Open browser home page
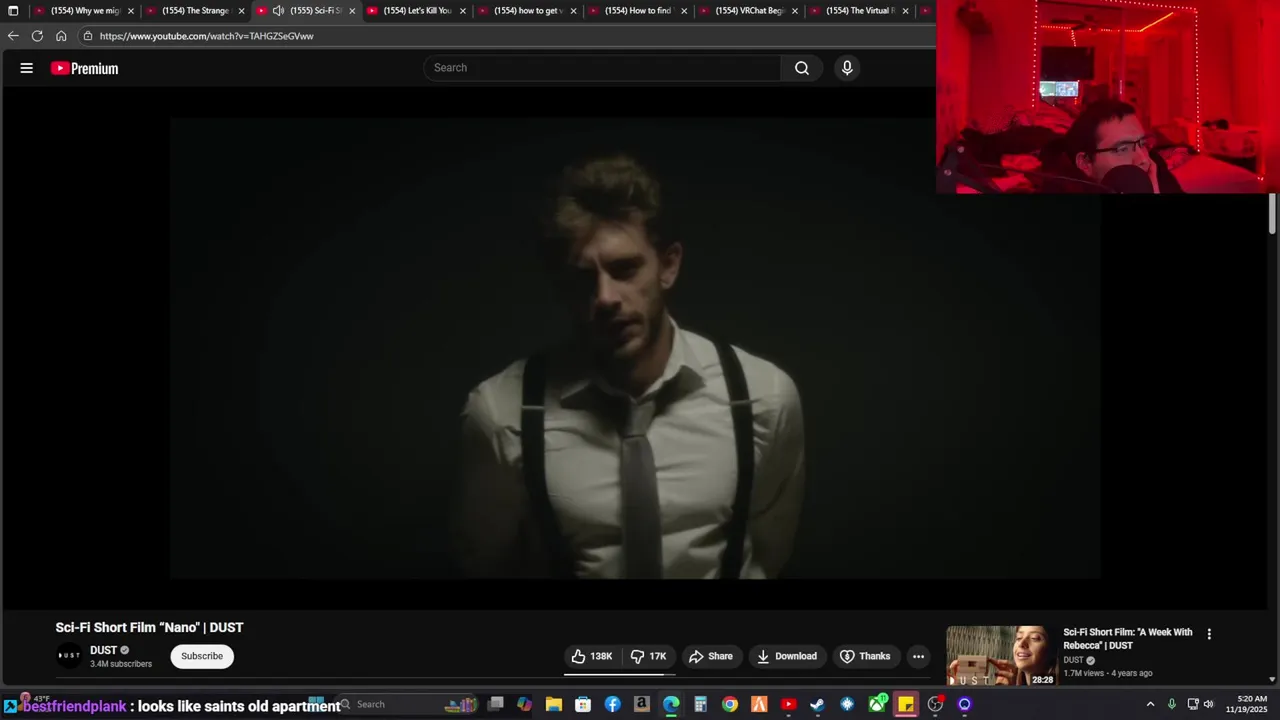Screen dimensions: 1280x720 61,36
